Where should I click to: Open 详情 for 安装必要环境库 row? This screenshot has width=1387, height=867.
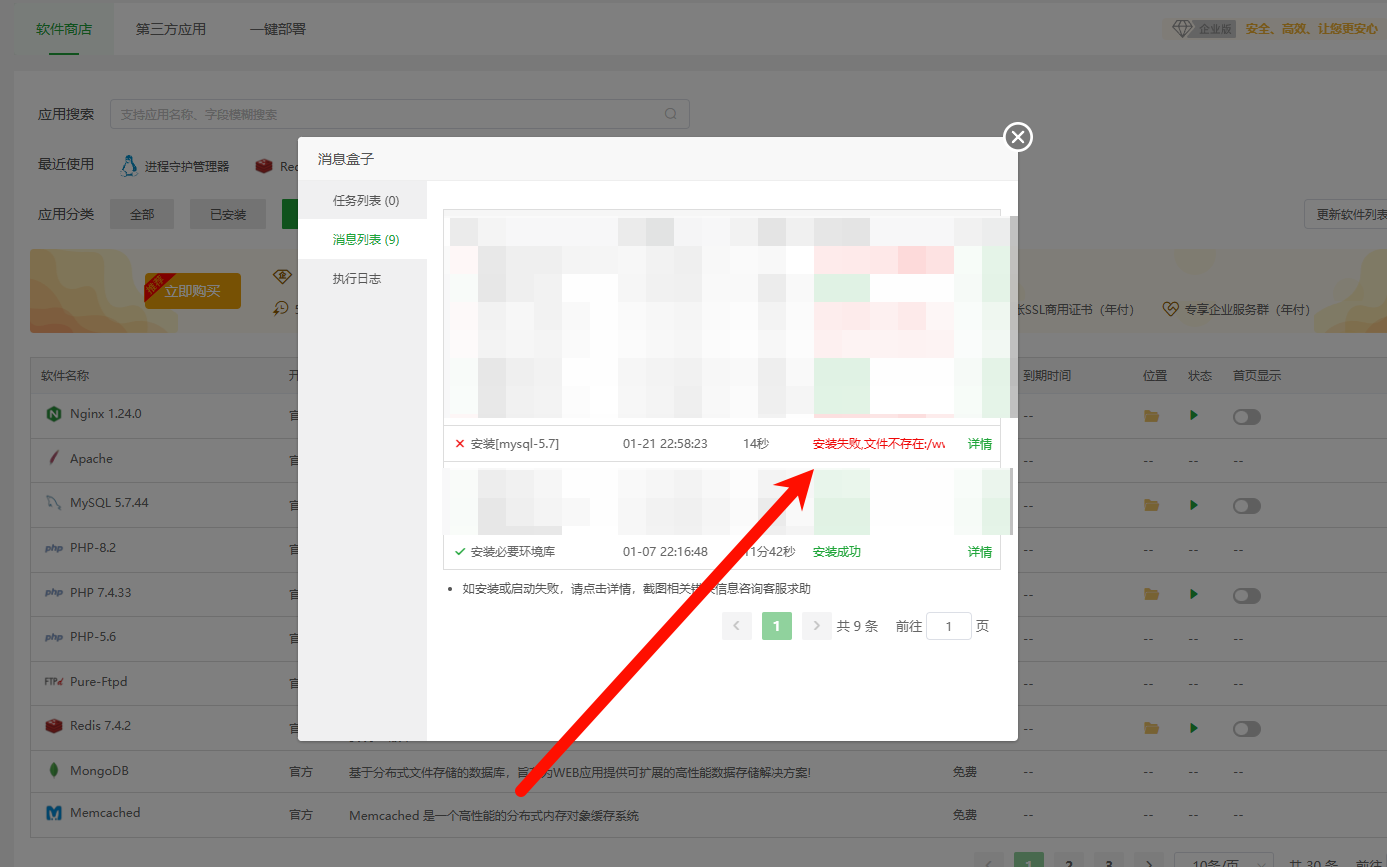tap(980, 552)
